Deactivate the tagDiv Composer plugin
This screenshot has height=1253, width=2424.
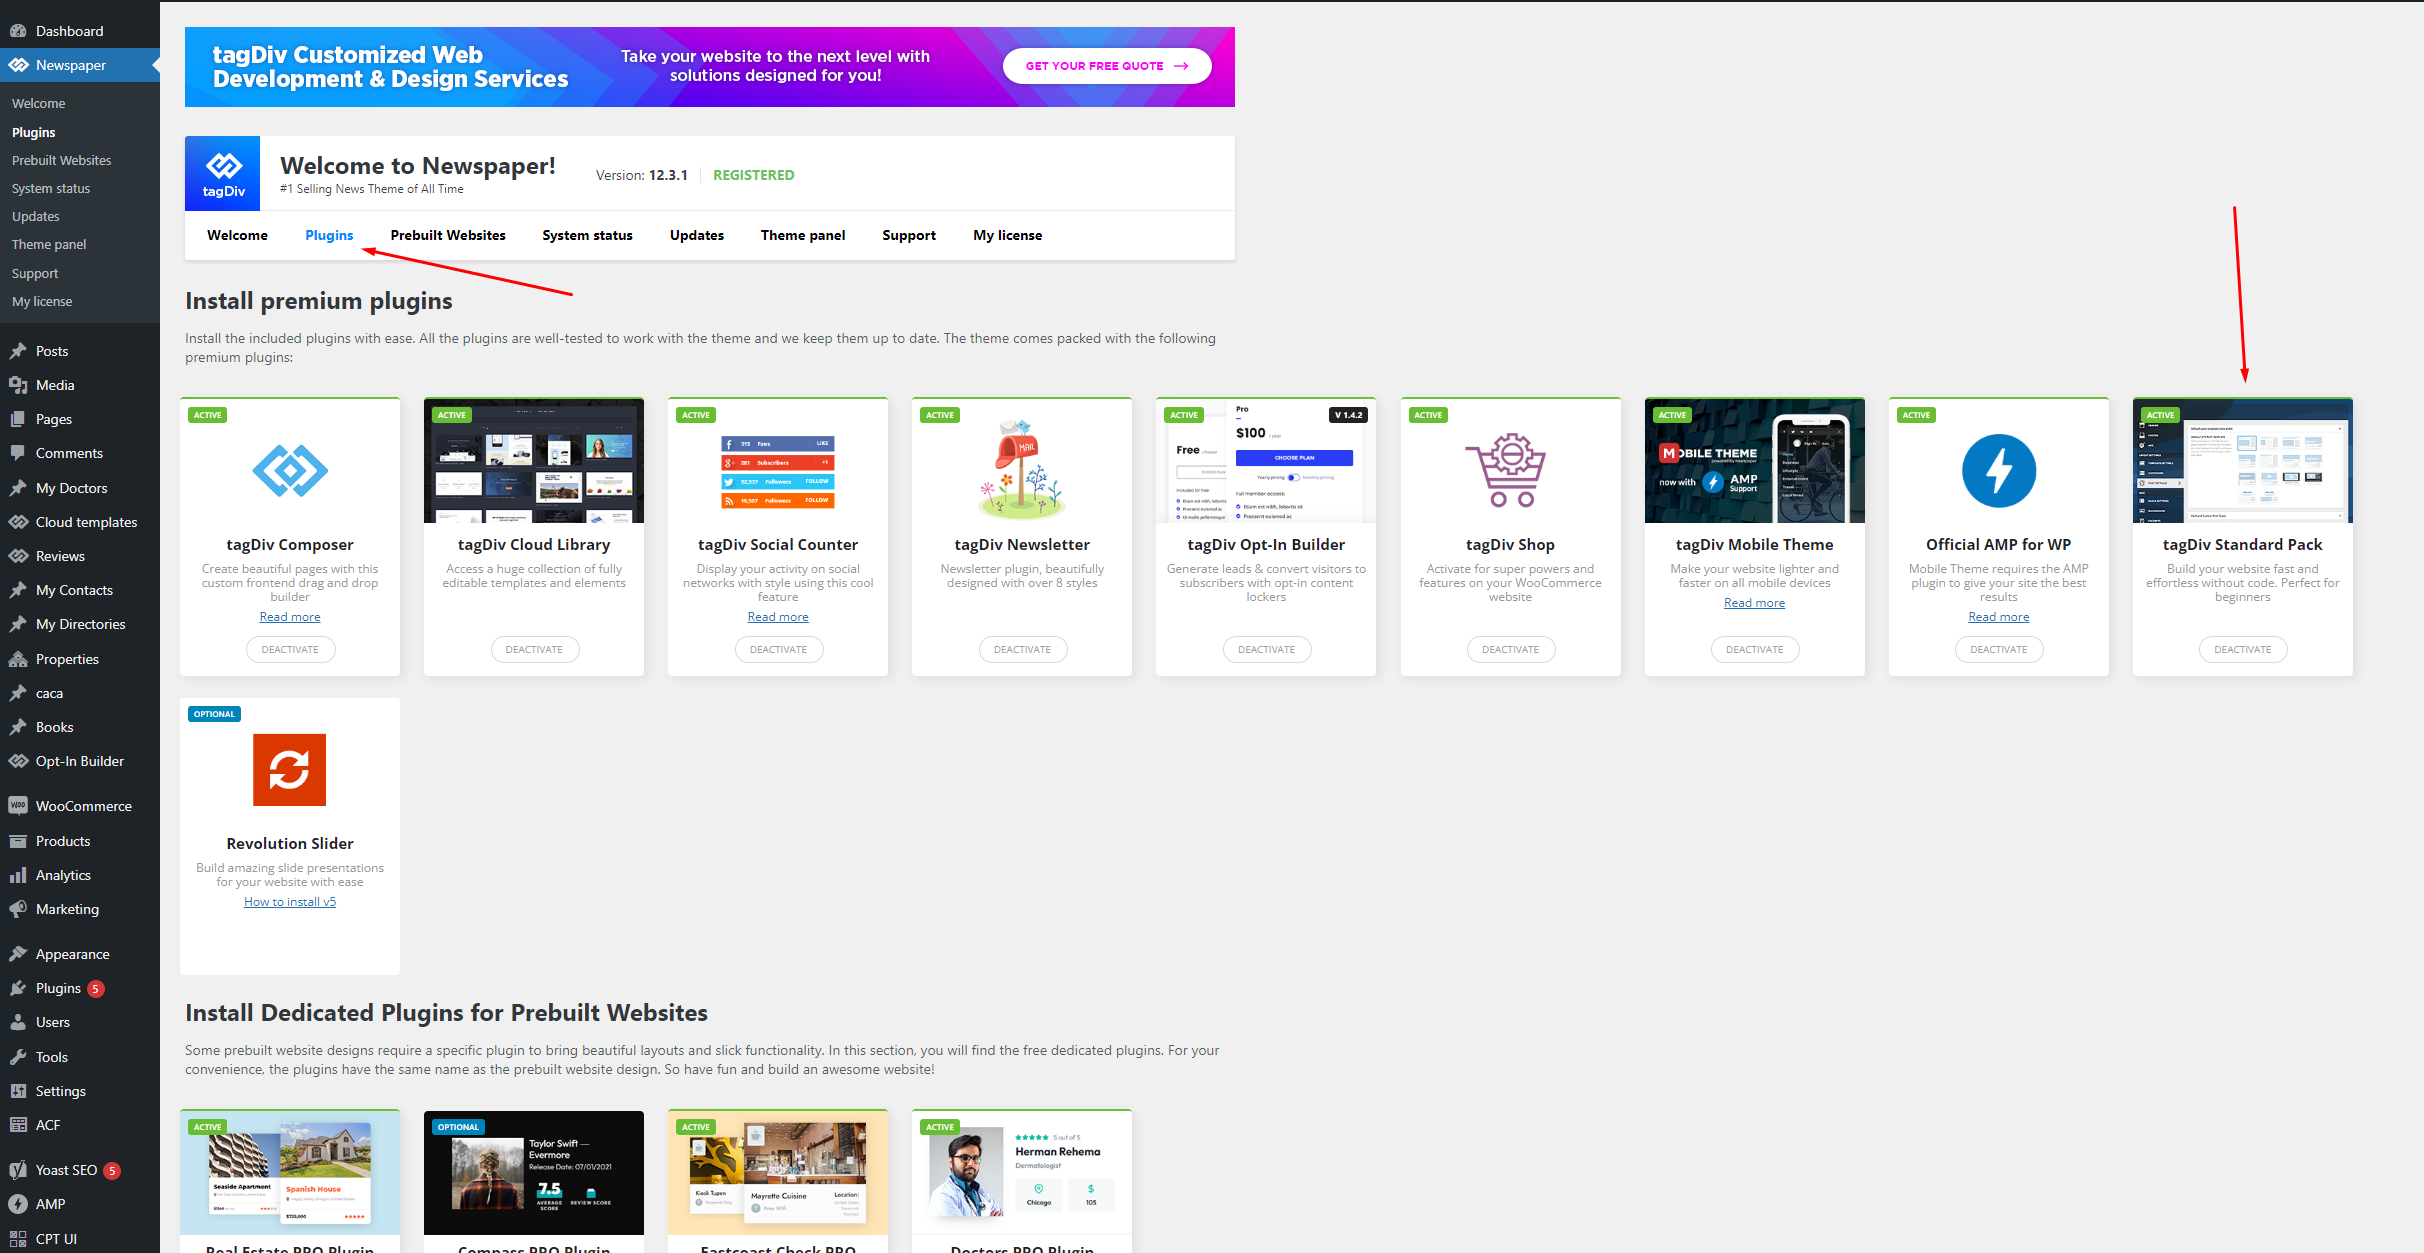pos(290,649)
